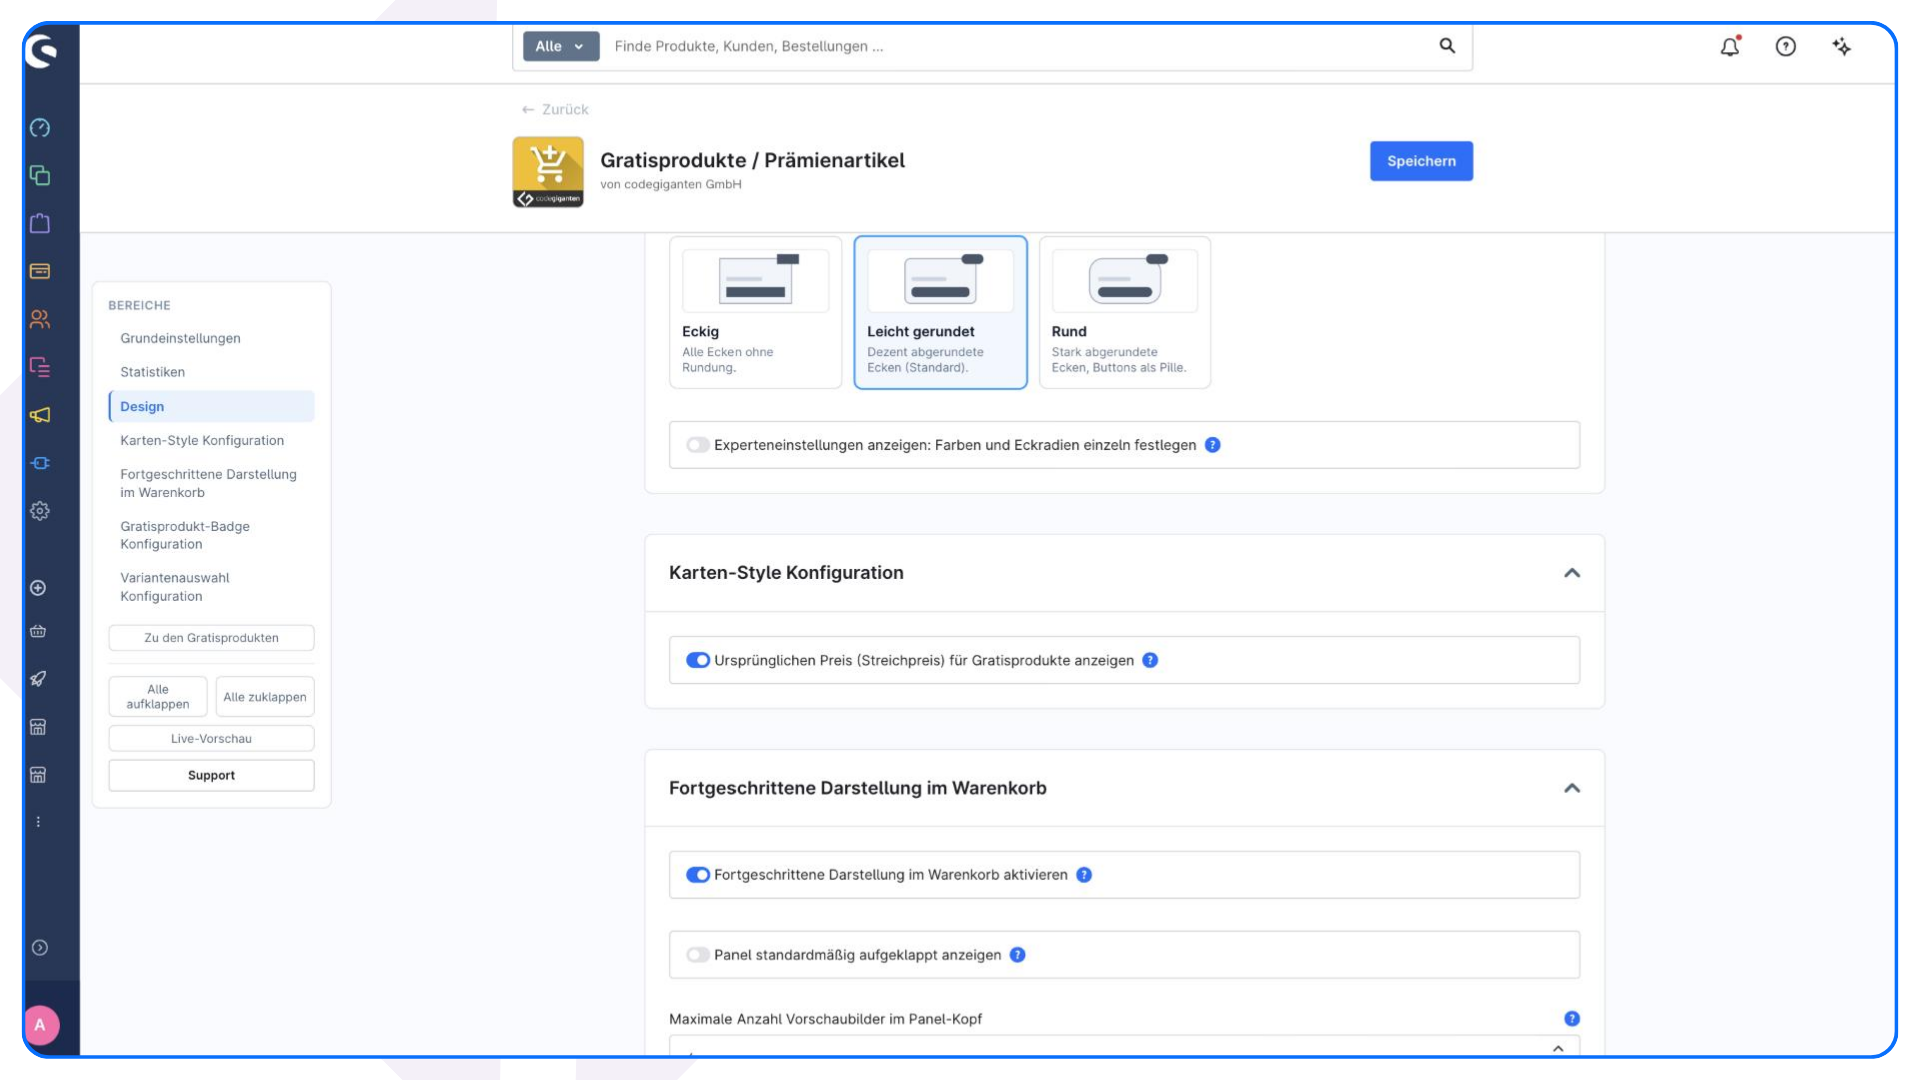The width and height of the screenshot is (1920, 1080).
Task: Select the Rund corner style card
Action: [1125, 312]
